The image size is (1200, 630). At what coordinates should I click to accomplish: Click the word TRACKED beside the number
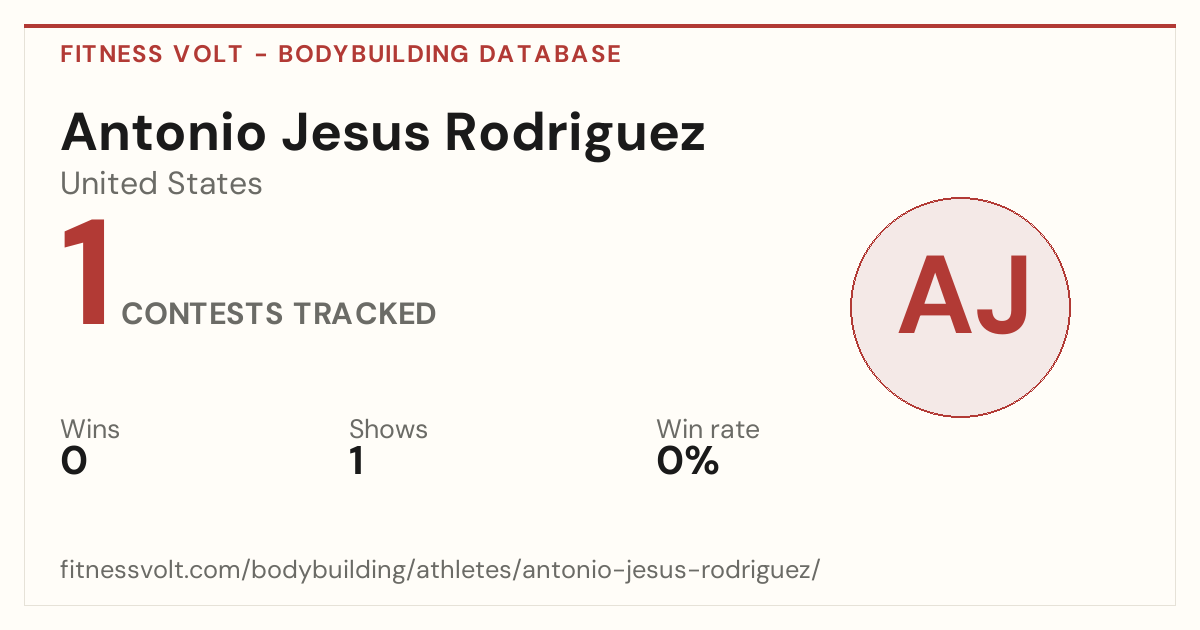[365, 314]
